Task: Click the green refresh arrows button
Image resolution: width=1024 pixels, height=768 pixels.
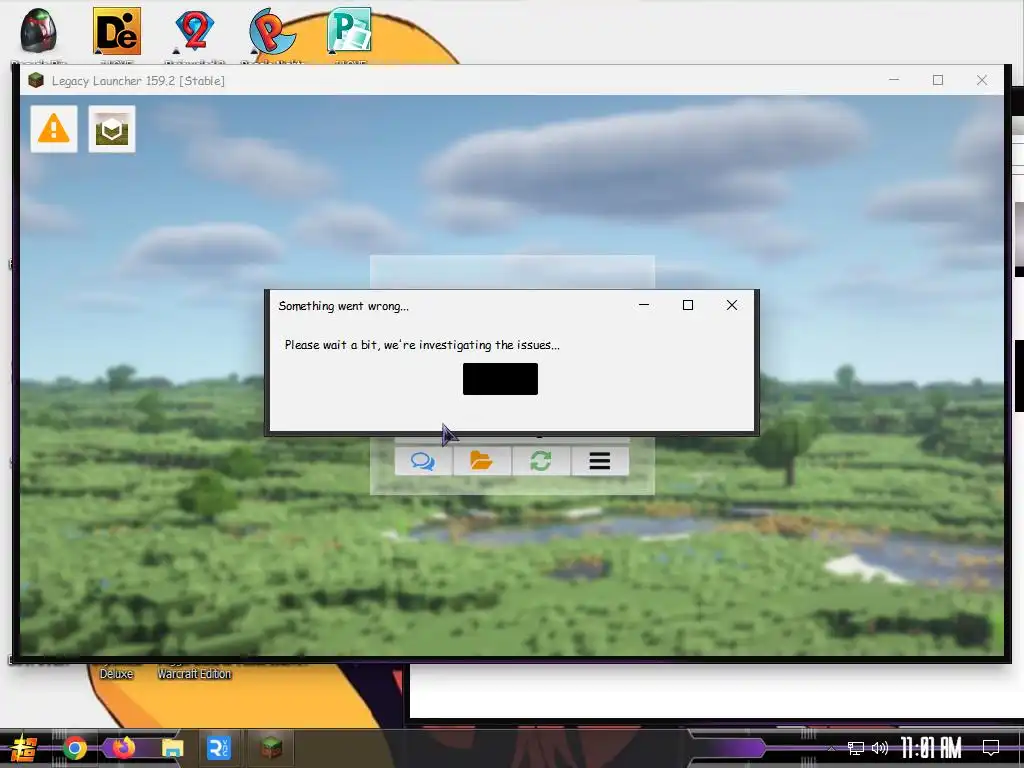Action: click(541, 461)
